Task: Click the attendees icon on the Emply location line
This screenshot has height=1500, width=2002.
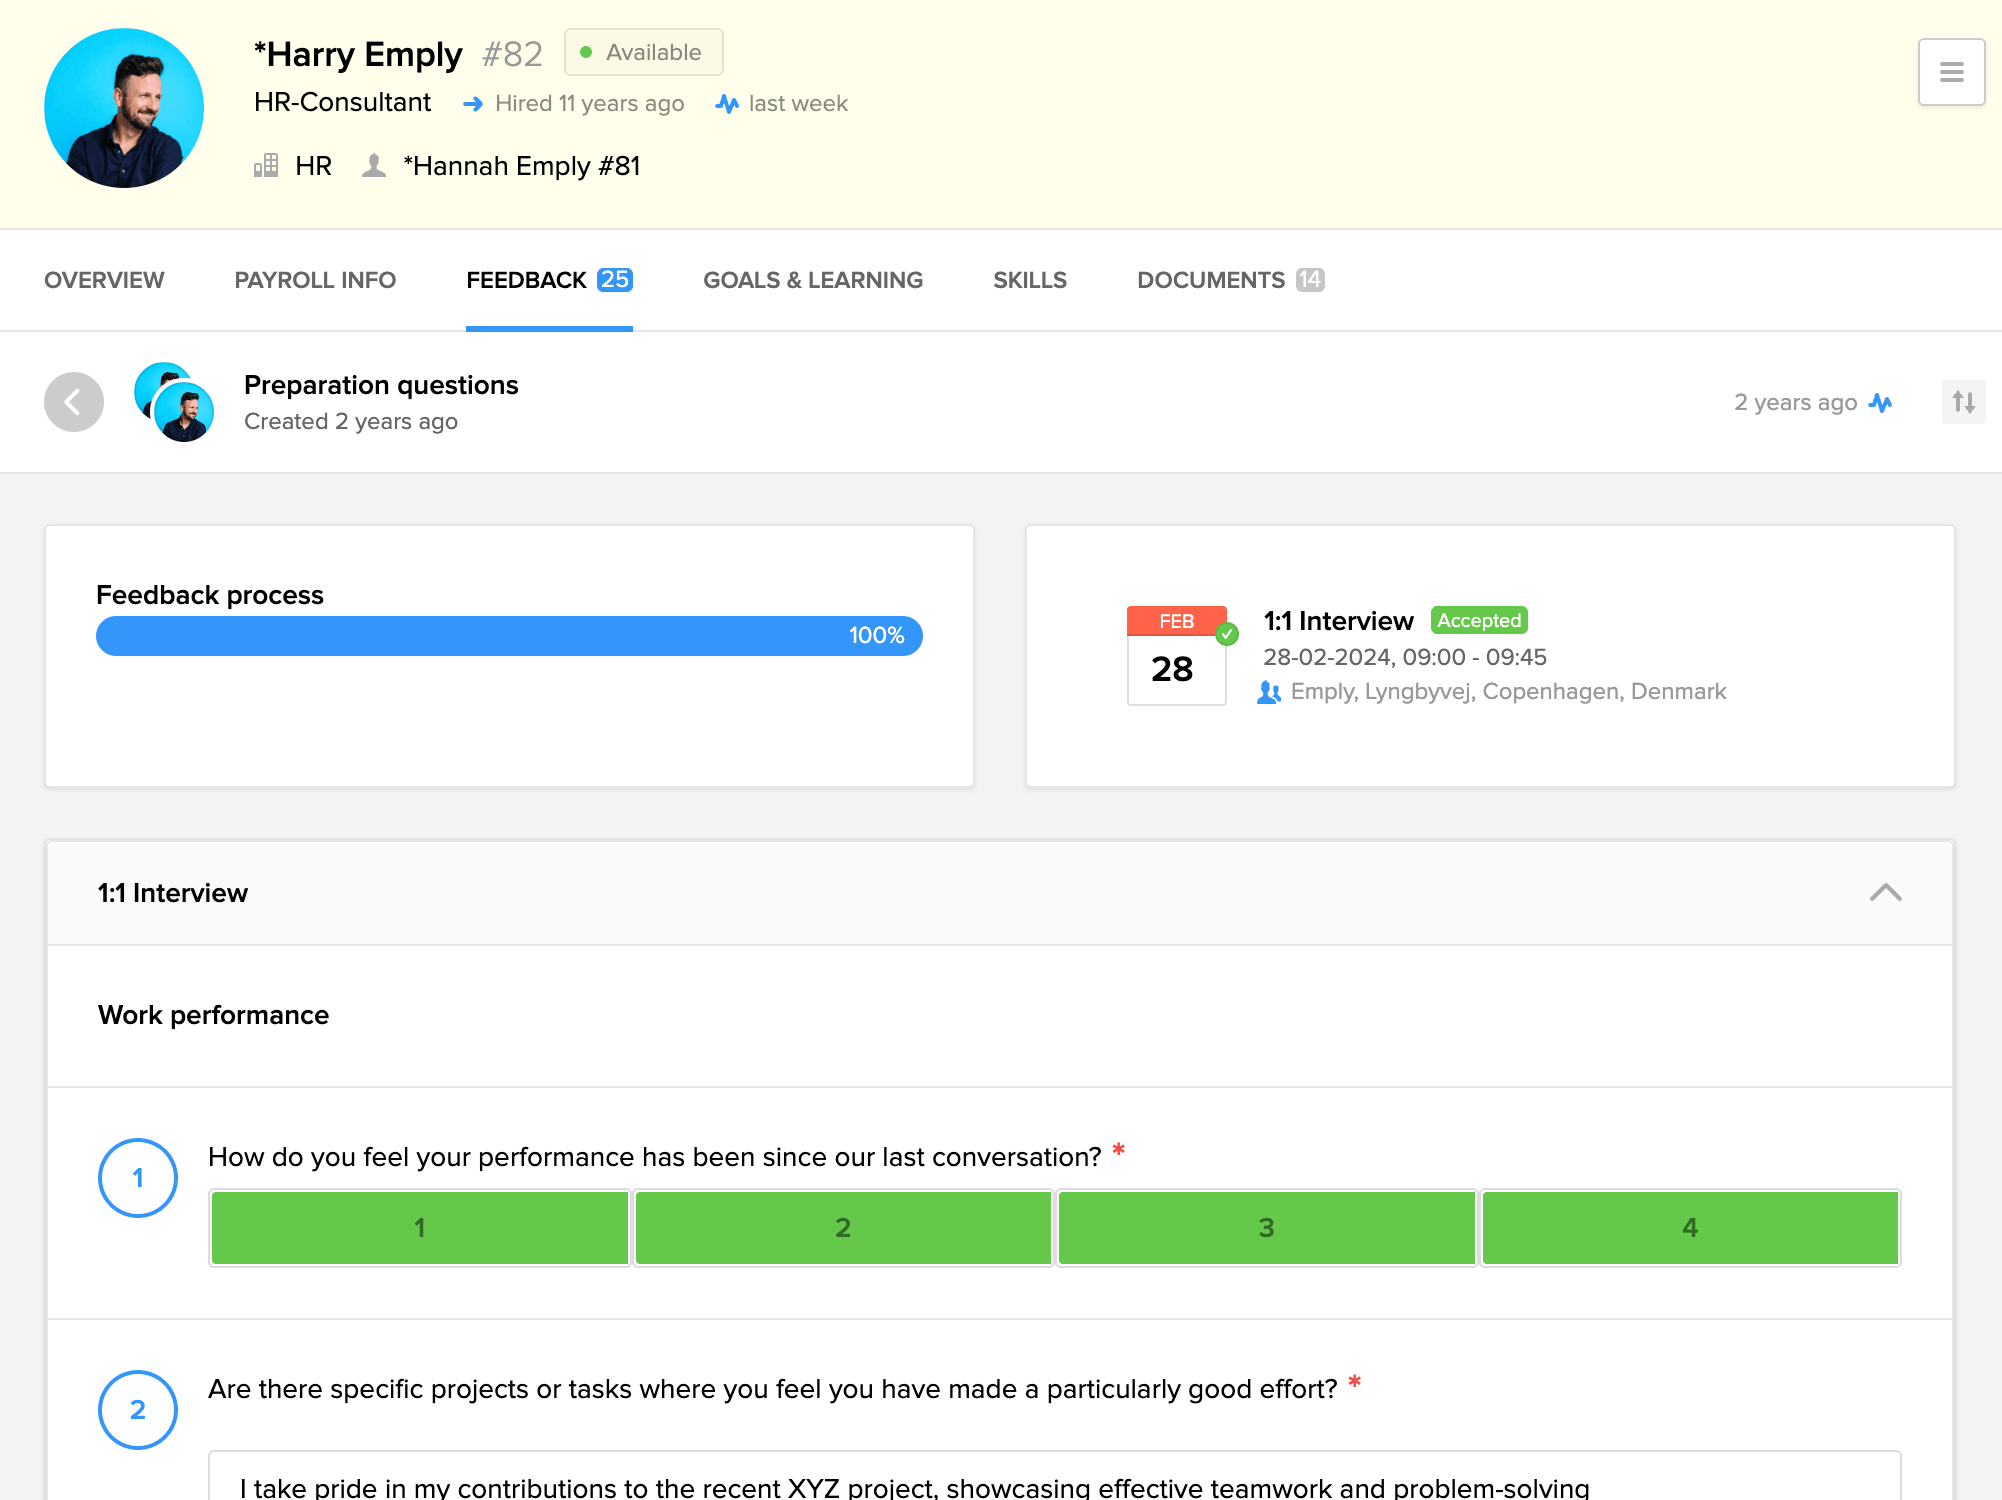Action: click(1270, 691)
